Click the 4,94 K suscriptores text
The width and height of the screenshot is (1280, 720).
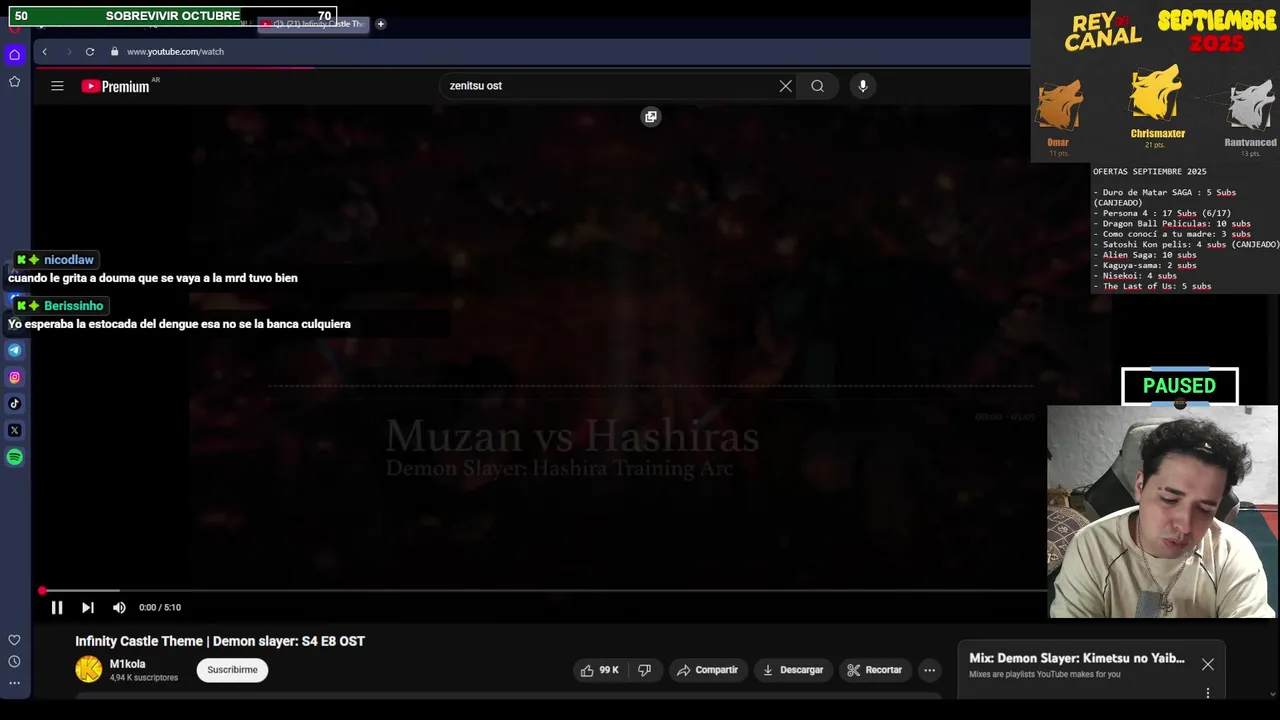144,678
